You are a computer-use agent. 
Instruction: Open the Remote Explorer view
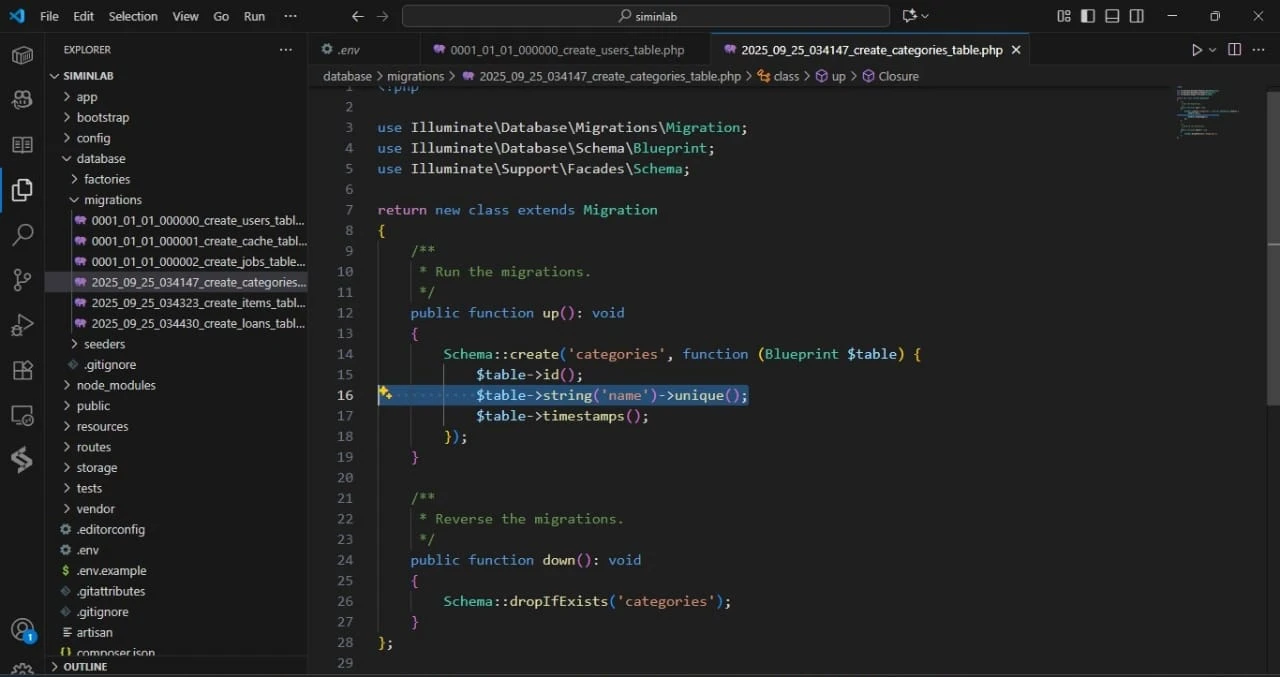pos(22,415)
